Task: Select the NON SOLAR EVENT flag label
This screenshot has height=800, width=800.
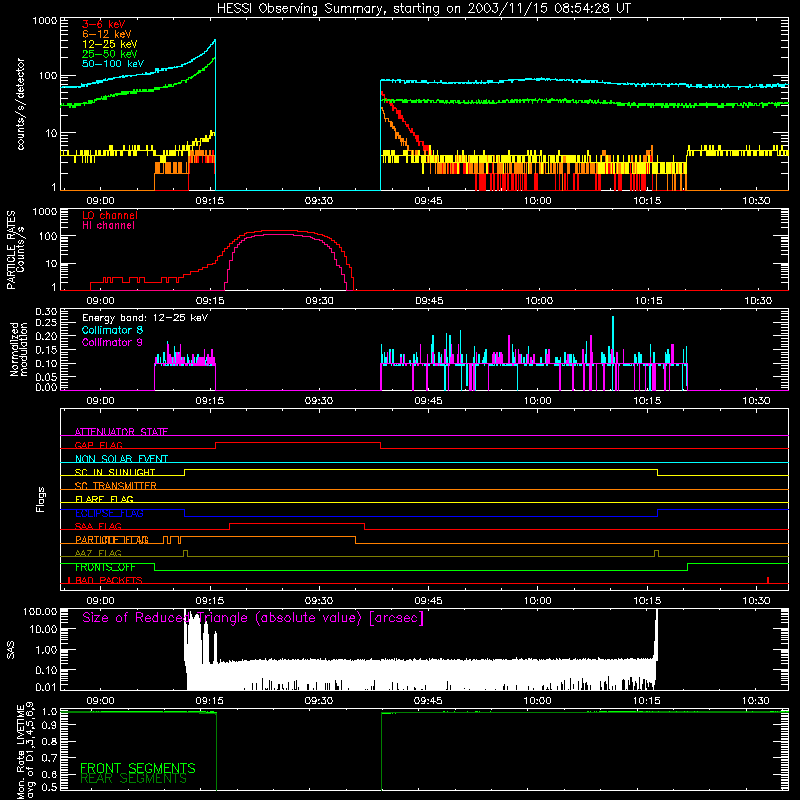Action: coord(121,459)
